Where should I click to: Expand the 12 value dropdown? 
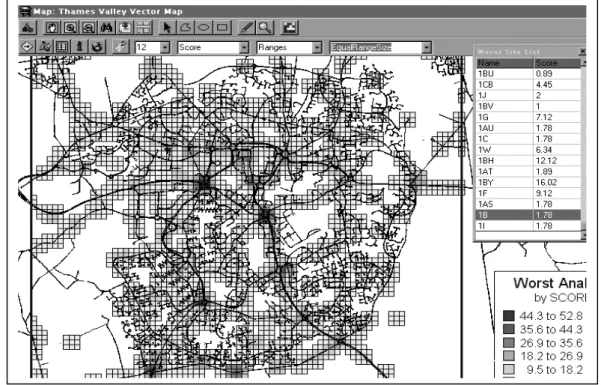165,48
